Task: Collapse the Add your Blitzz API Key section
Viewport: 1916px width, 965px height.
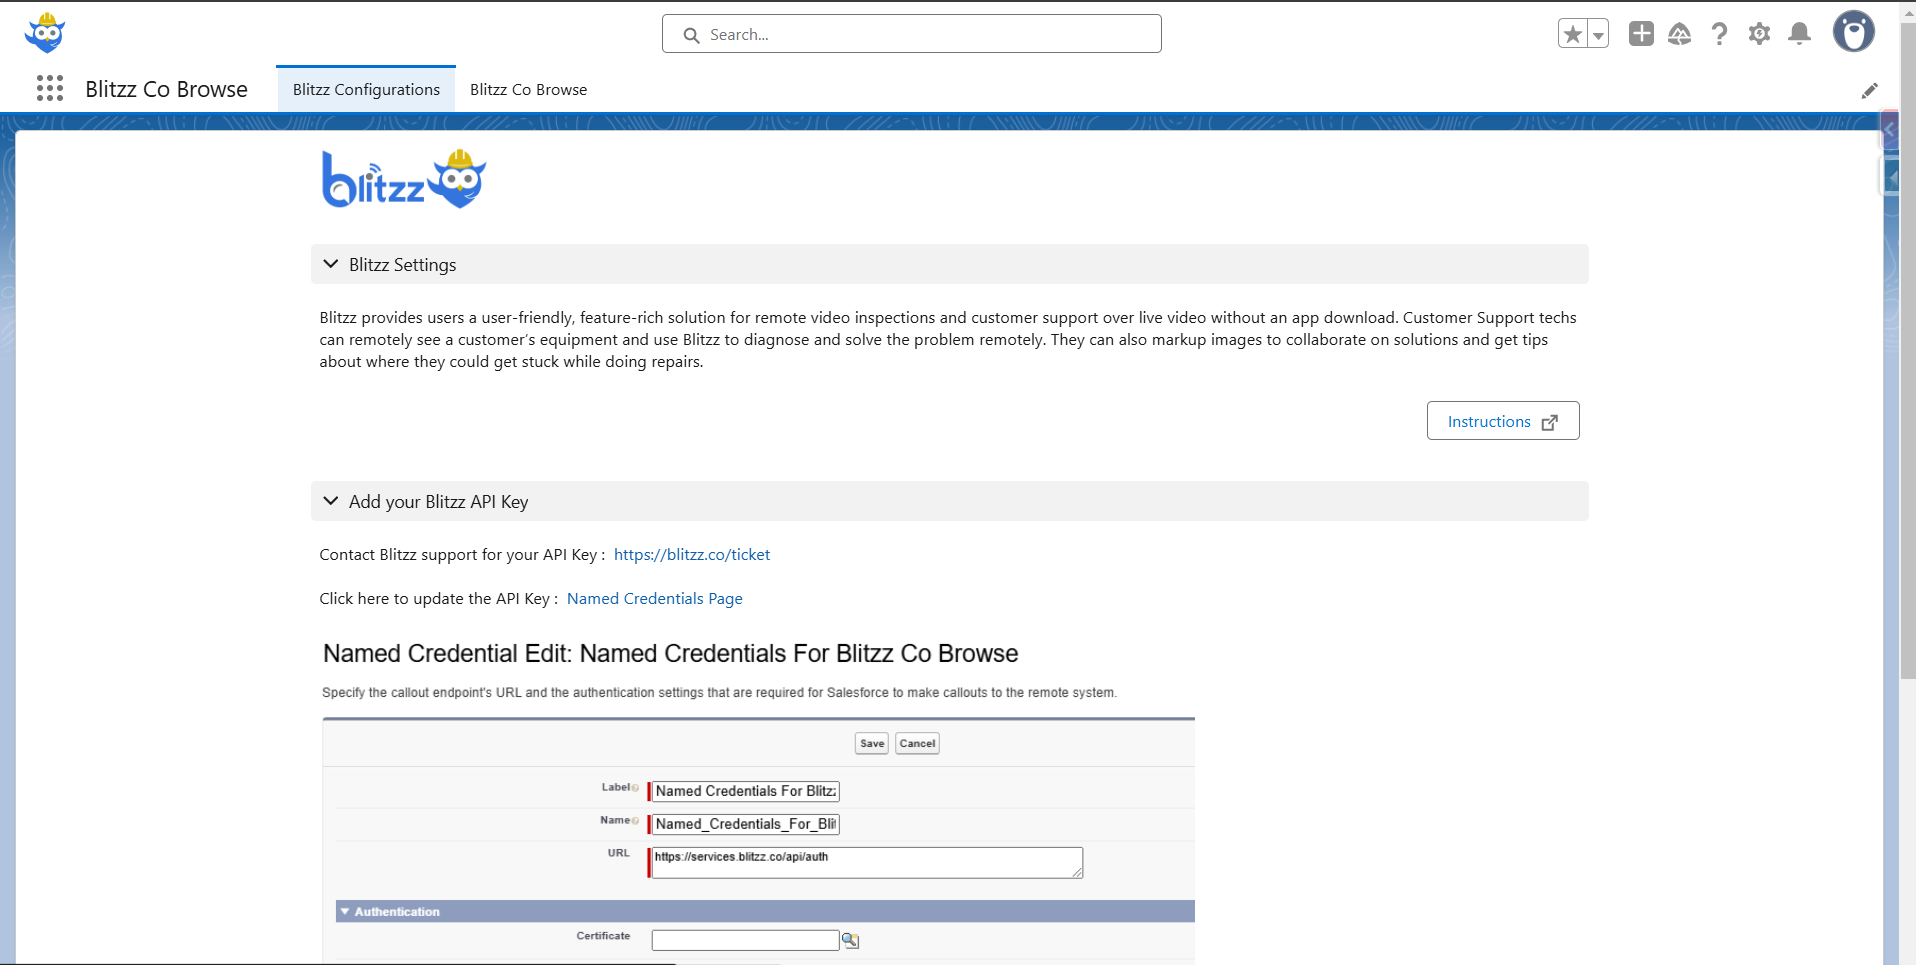Action: coord(331,501)
